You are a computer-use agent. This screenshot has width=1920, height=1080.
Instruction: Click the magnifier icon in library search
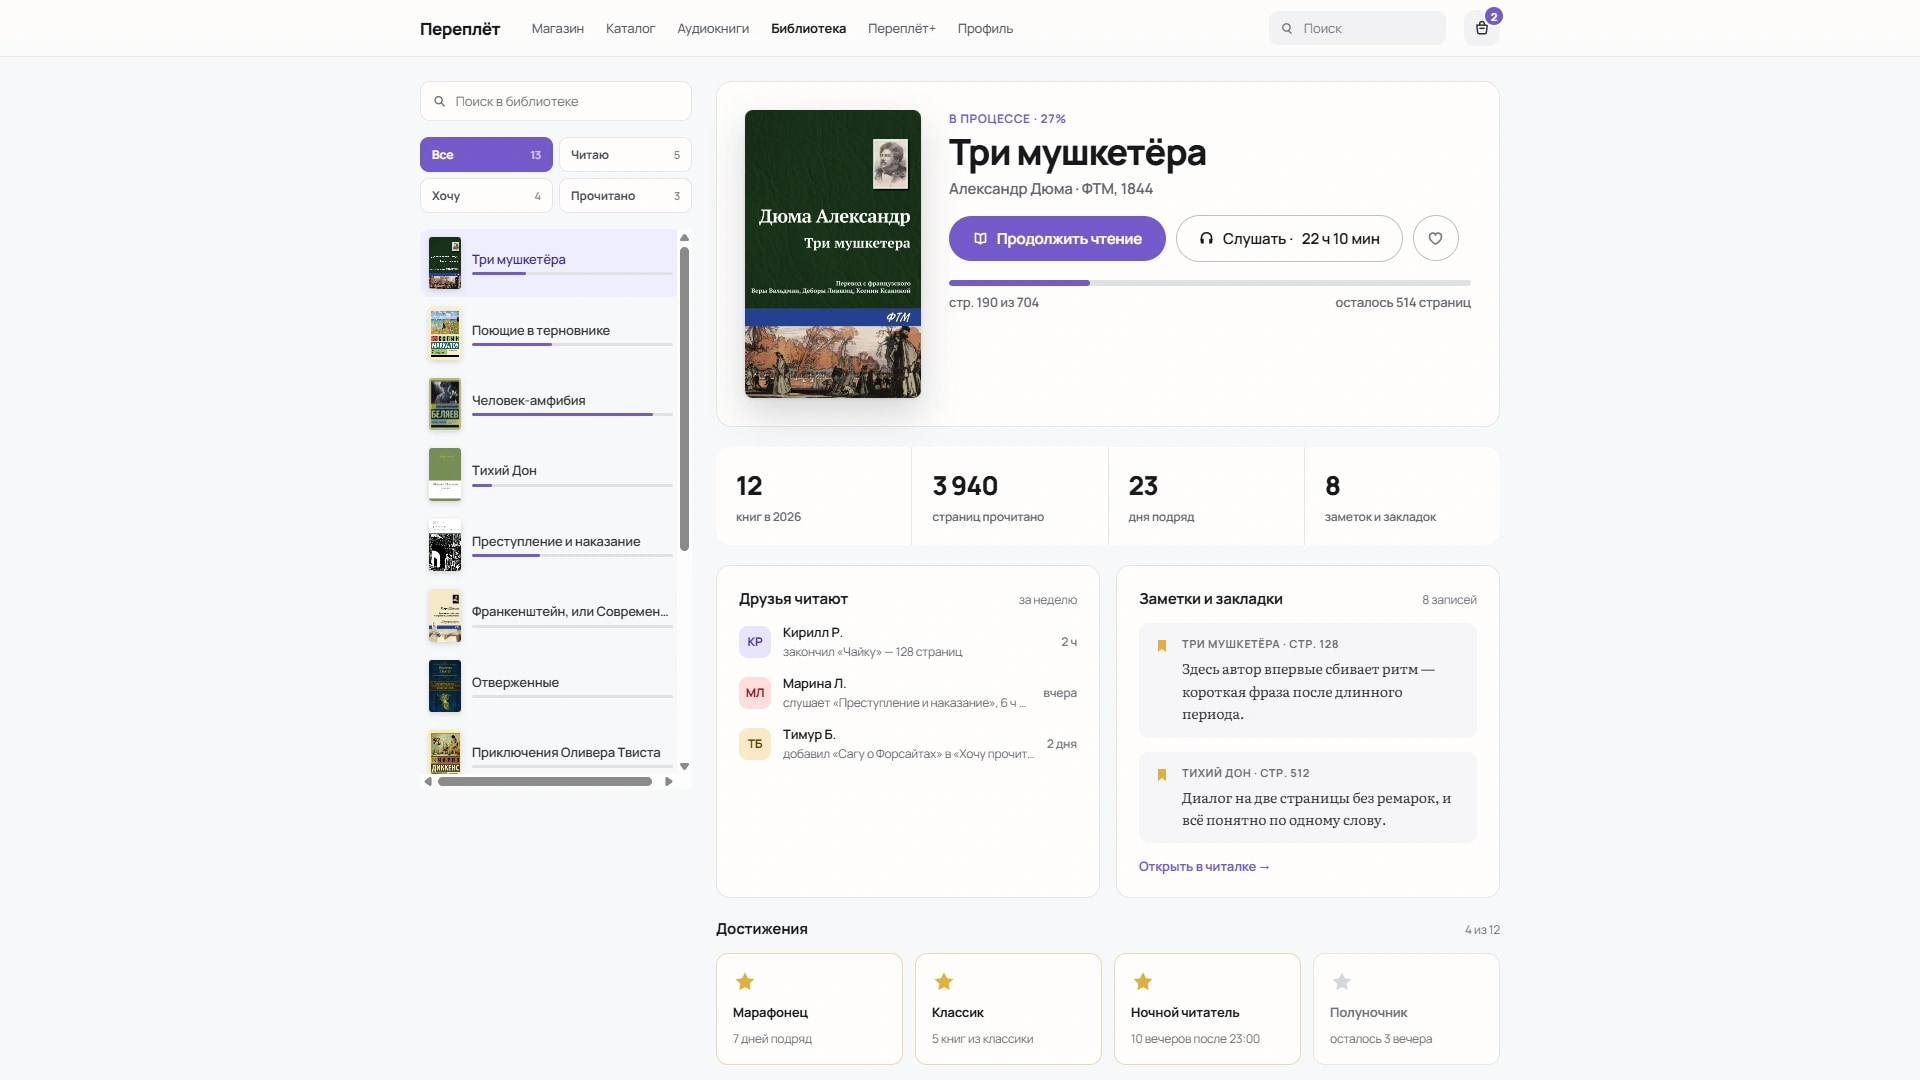pos(439,101)
